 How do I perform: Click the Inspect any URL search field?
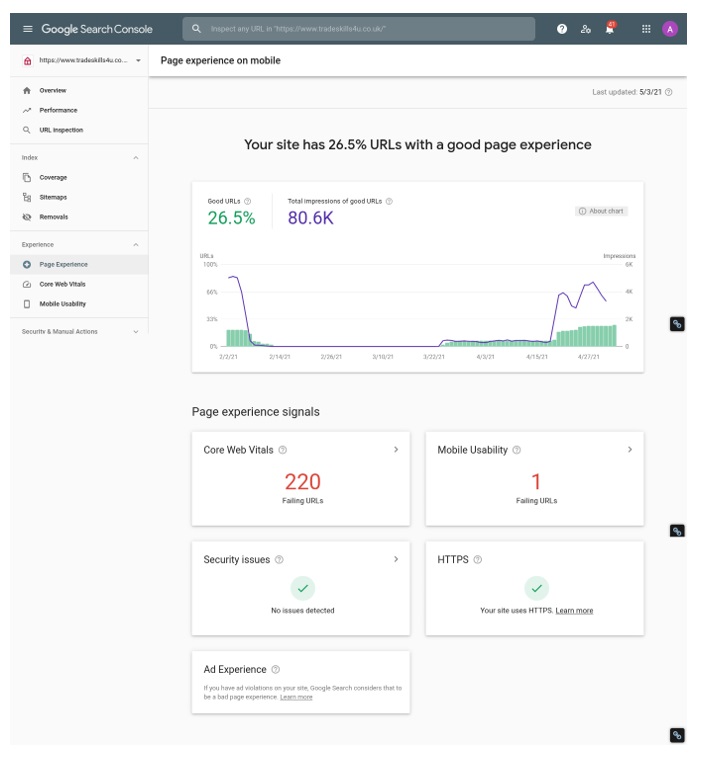(x=359, y=29)
